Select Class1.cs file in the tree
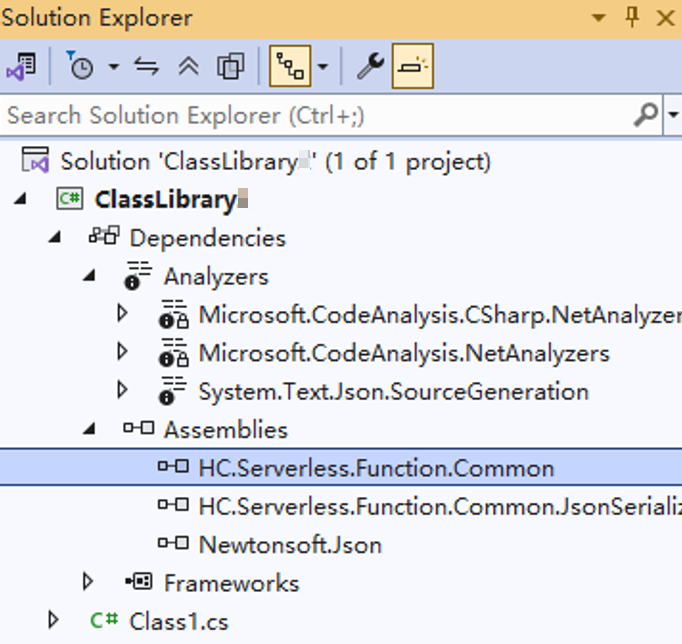Screen dimensions: 682x644 (178, 621)
